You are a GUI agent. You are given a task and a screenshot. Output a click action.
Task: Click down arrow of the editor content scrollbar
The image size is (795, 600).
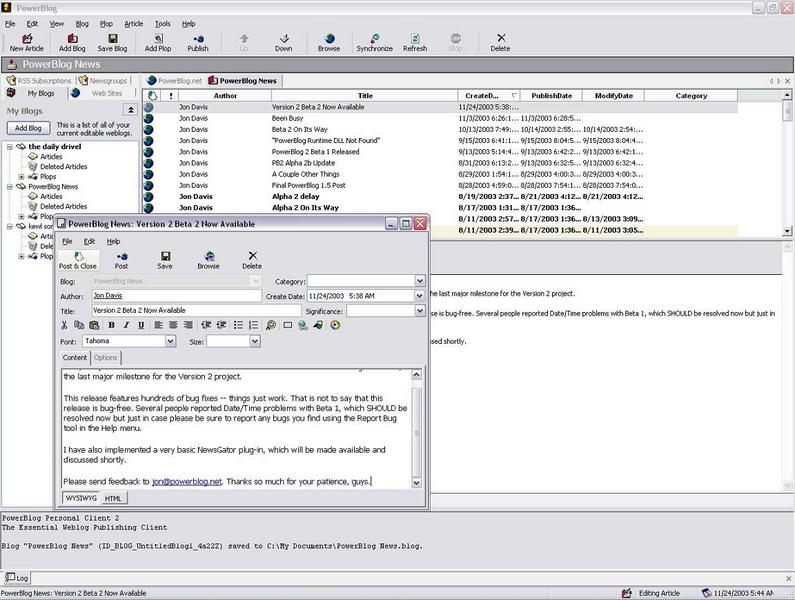[x=416, y=483]
